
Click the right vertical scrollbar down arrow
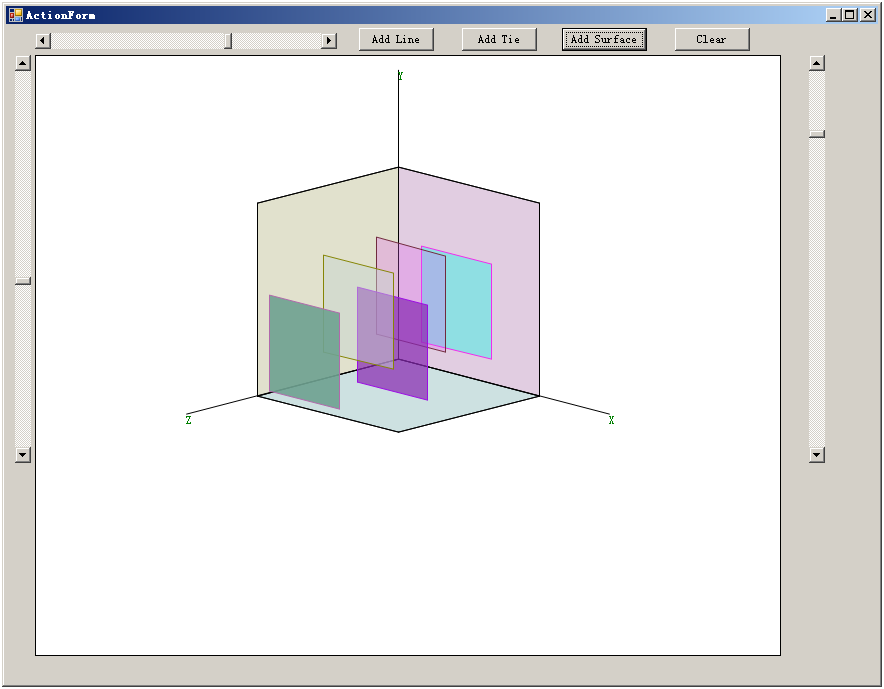coord(817,454)
